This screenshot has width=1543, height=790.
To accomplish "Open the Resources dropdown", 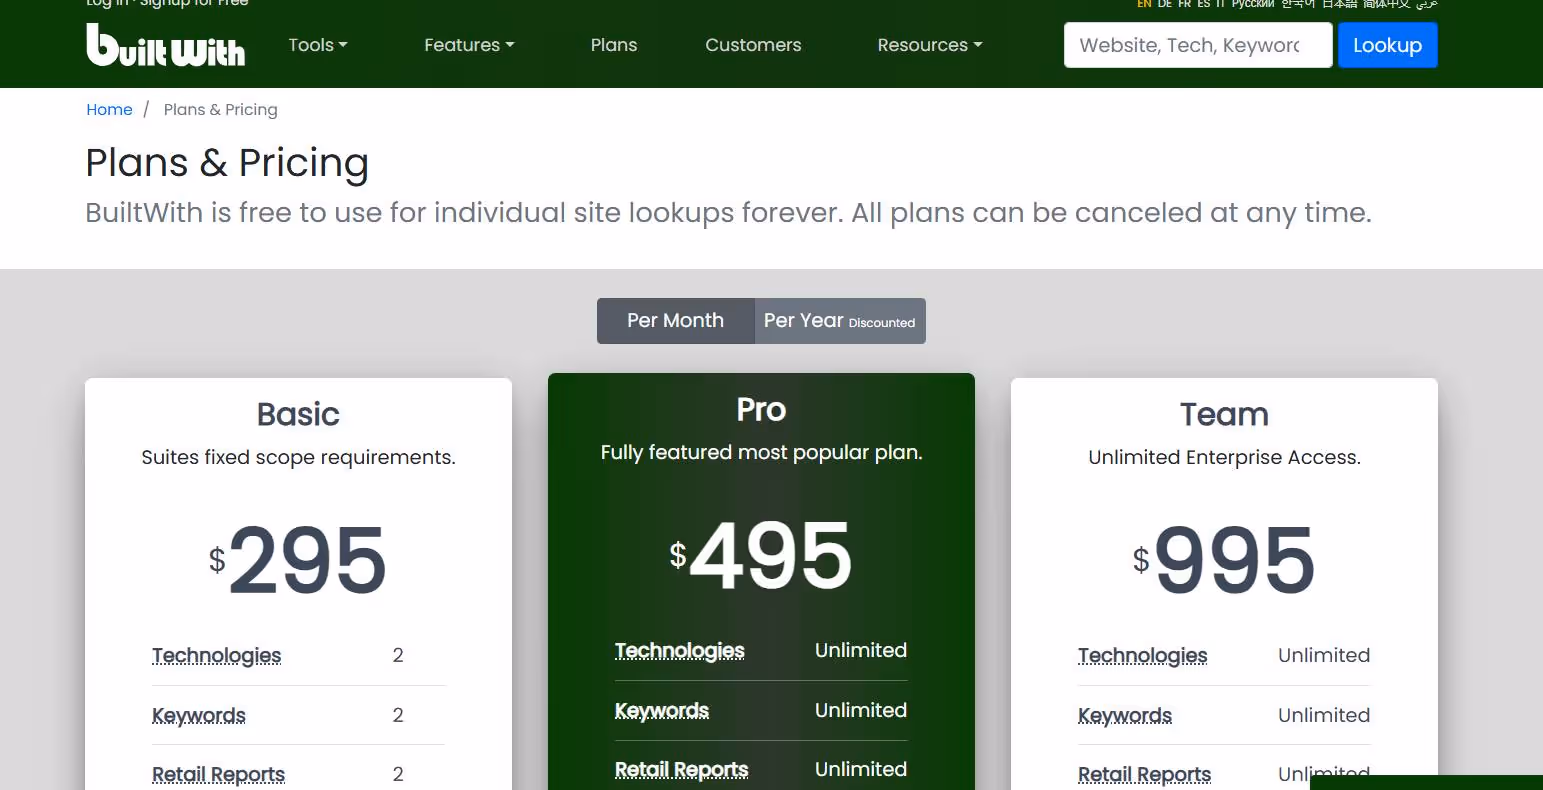I will tap(929, 45).
